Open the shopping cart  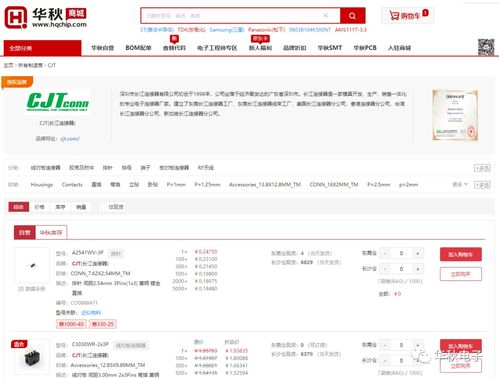coord(407,15)
